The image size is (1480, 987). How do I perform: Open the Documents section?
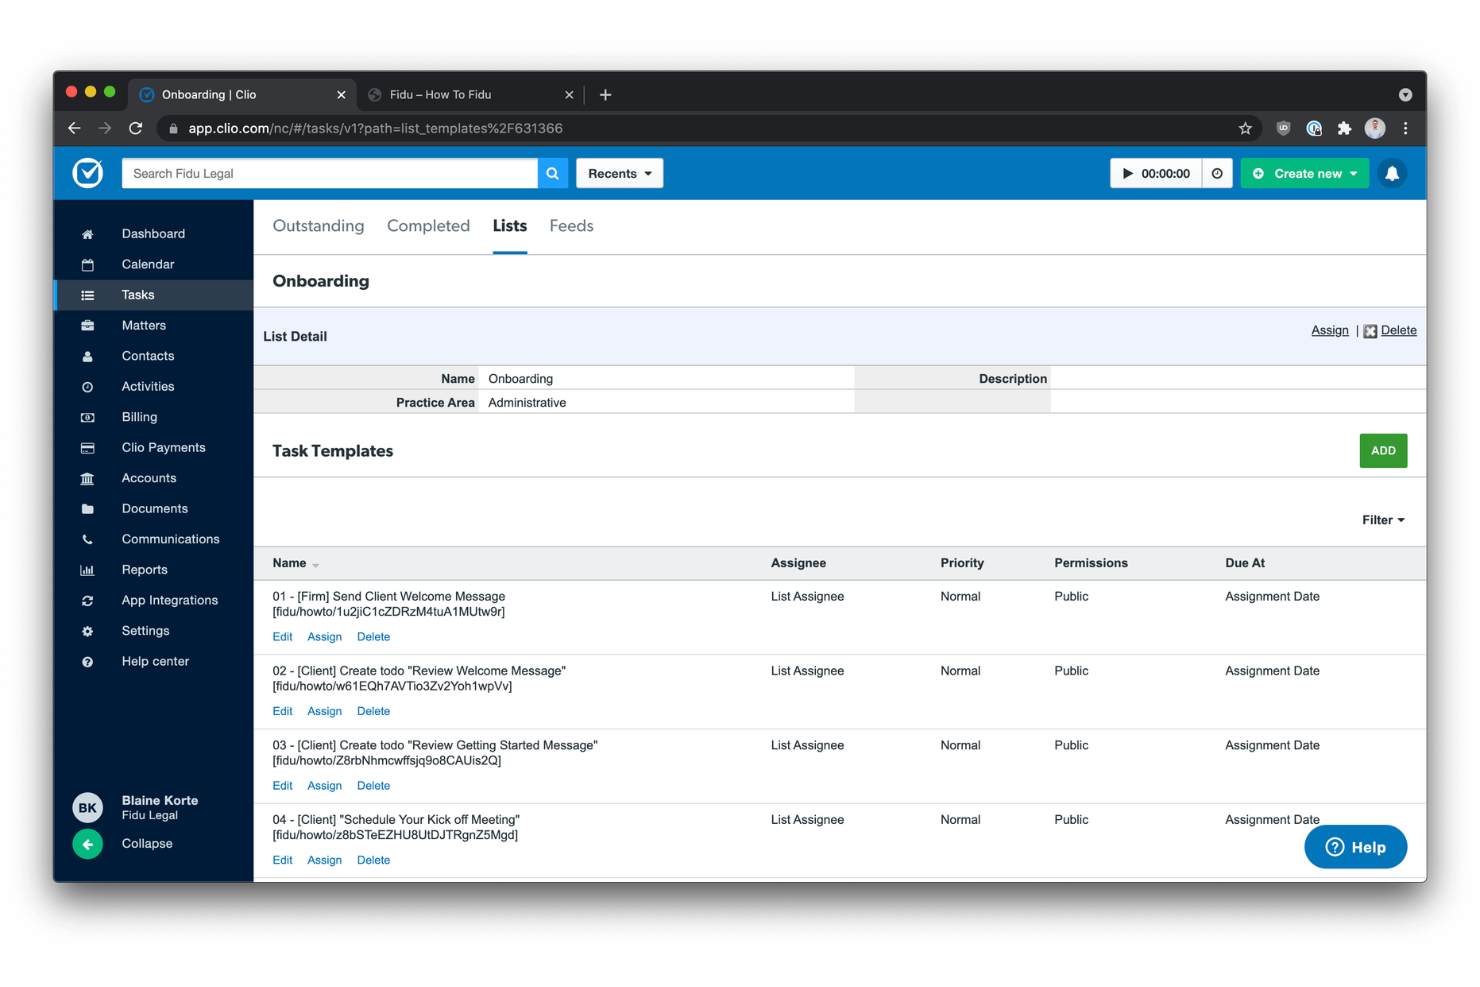pyautogui.click(x=155, y=508)
